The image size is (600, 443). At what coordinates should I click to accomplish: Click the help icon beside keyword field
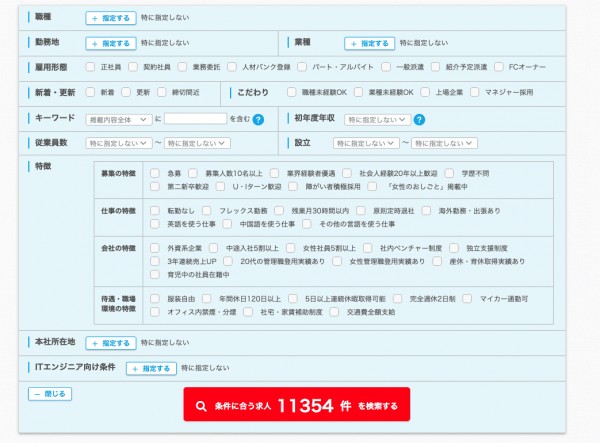click(258, 119)
